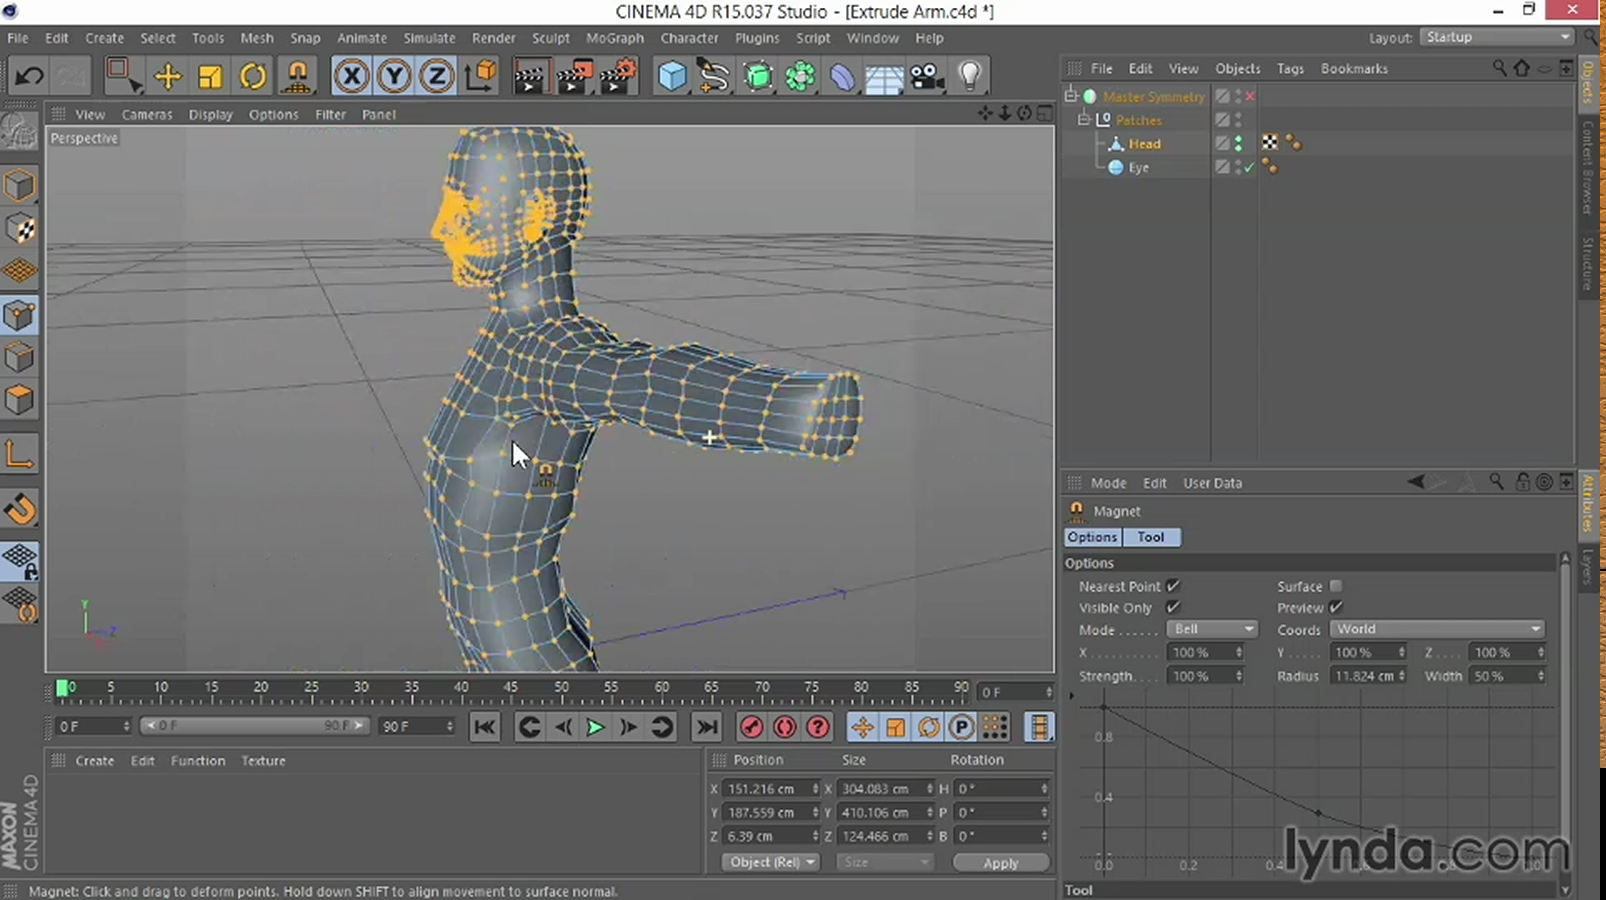1606x900 pixels.
Task: Select the Scale tool
Action: (x=210, y=76)
